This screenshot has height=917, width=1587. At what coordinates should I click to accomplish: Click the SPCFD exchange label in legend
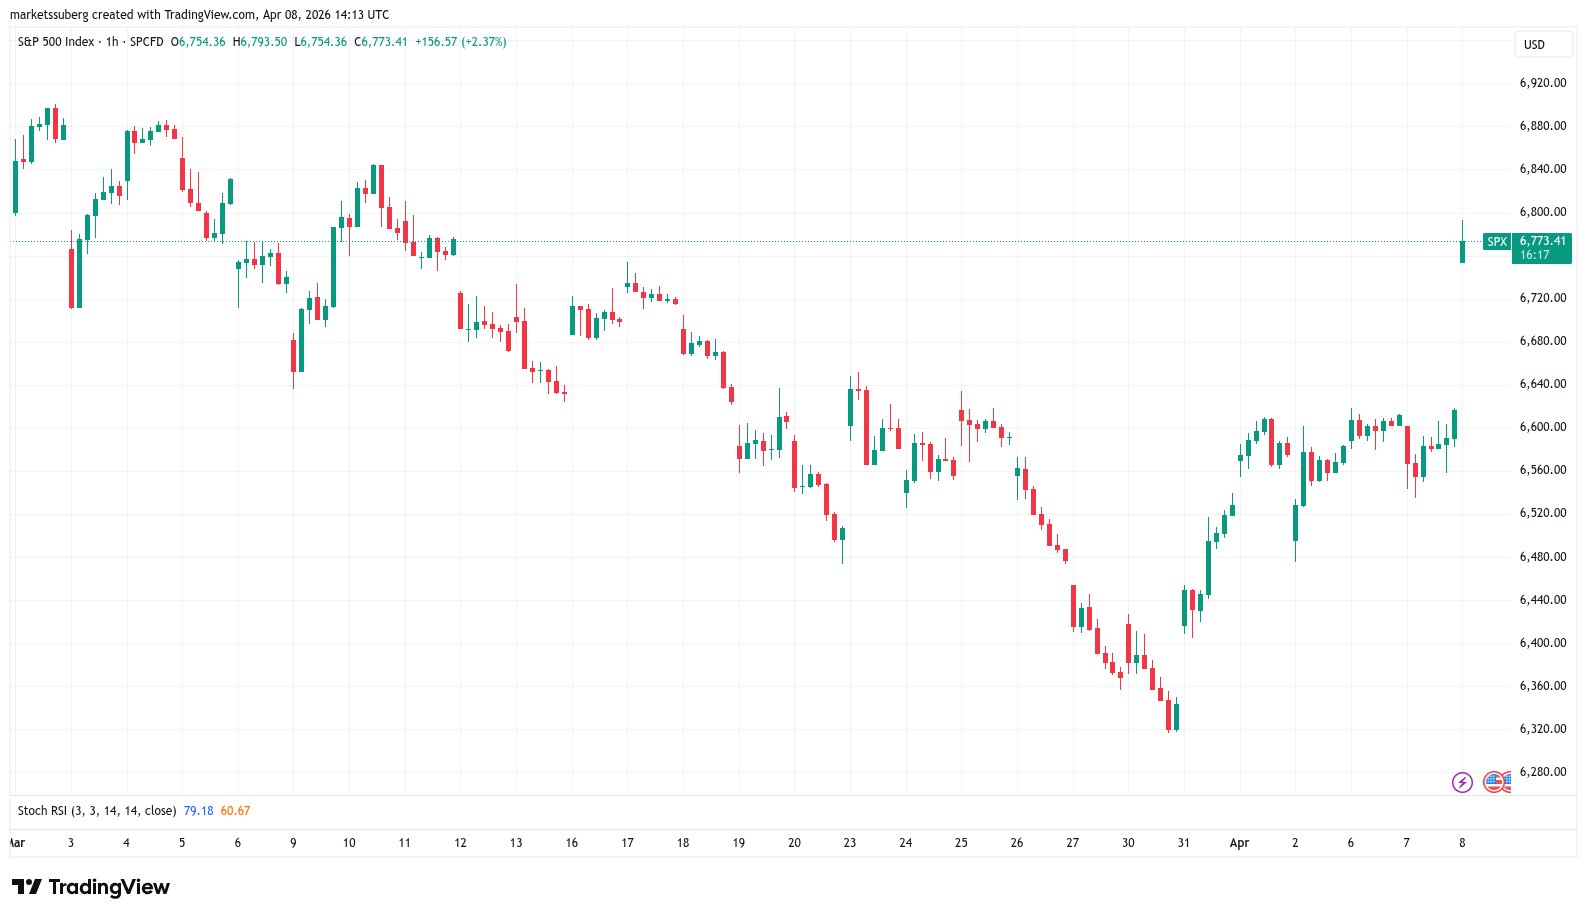tap(147, 42)
